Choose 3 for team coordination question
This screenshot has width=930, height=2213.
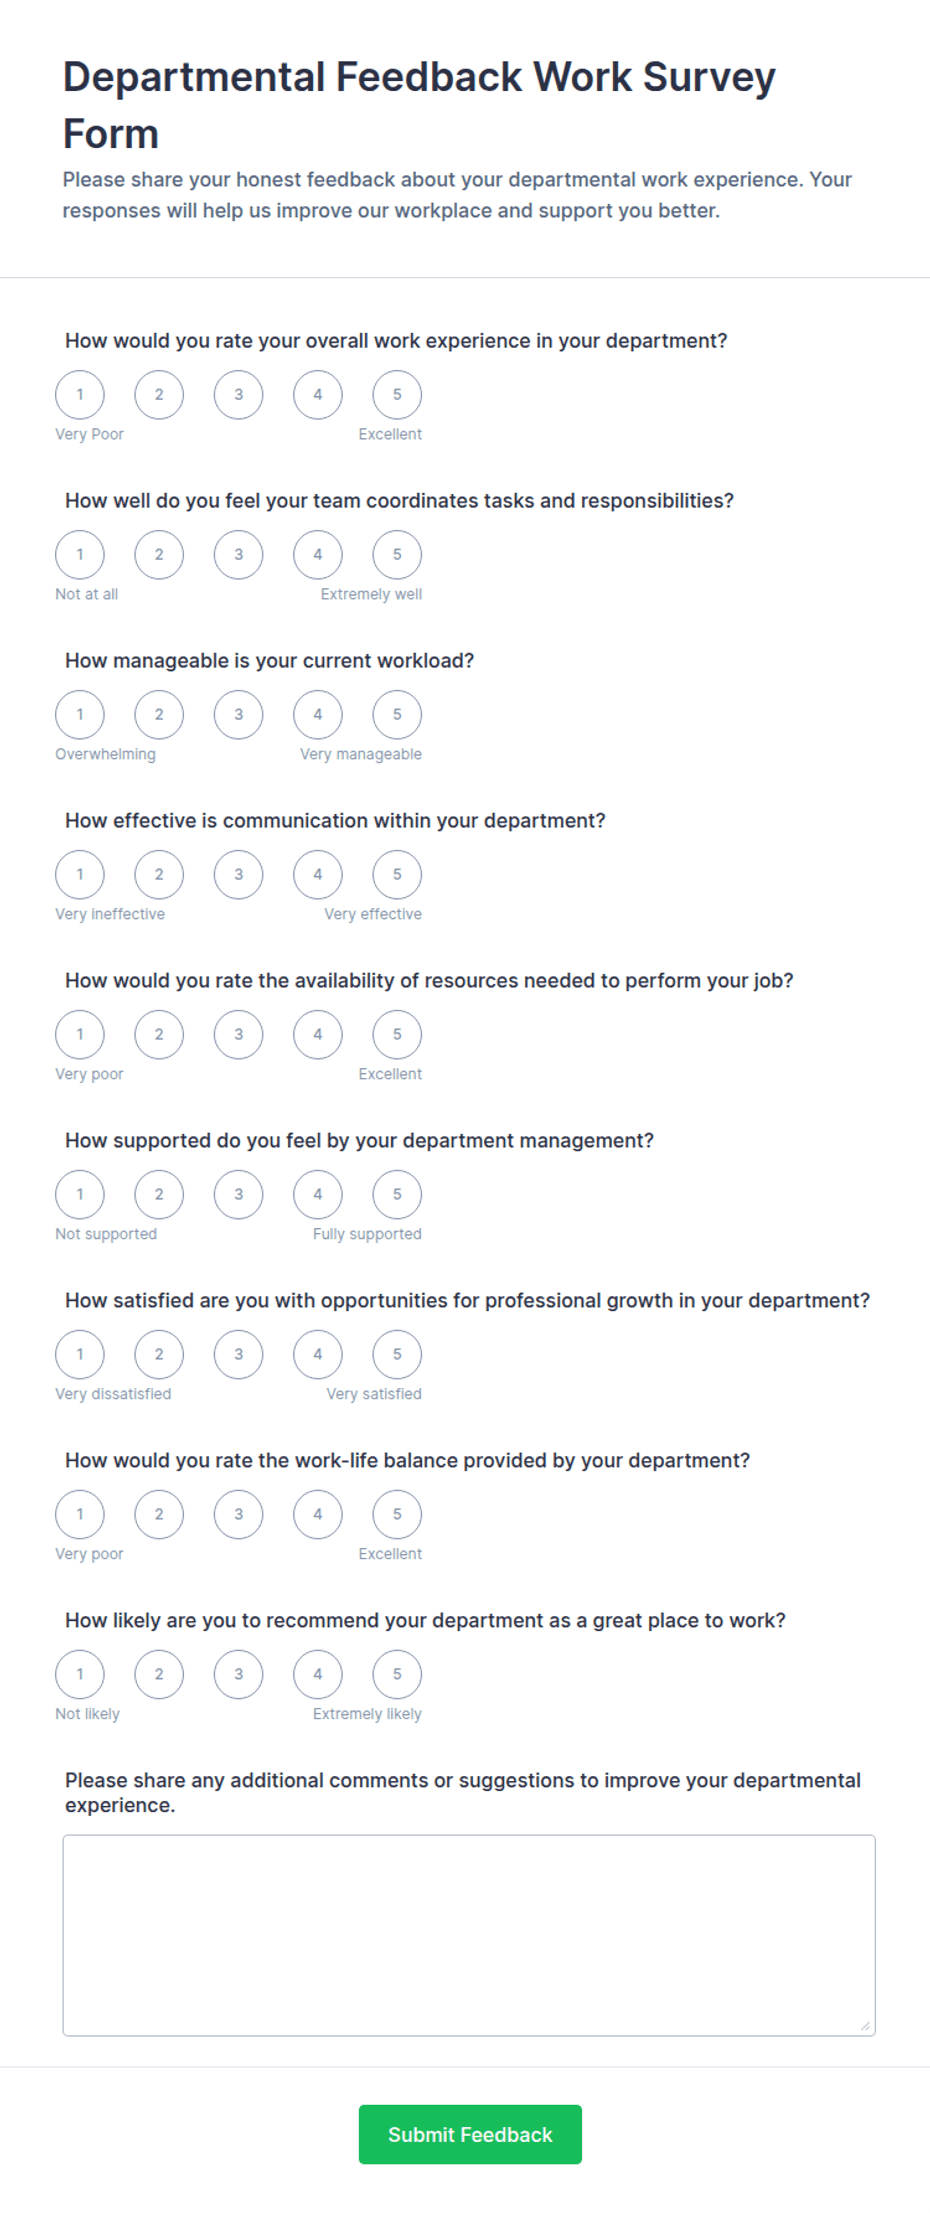pos(238,554)
